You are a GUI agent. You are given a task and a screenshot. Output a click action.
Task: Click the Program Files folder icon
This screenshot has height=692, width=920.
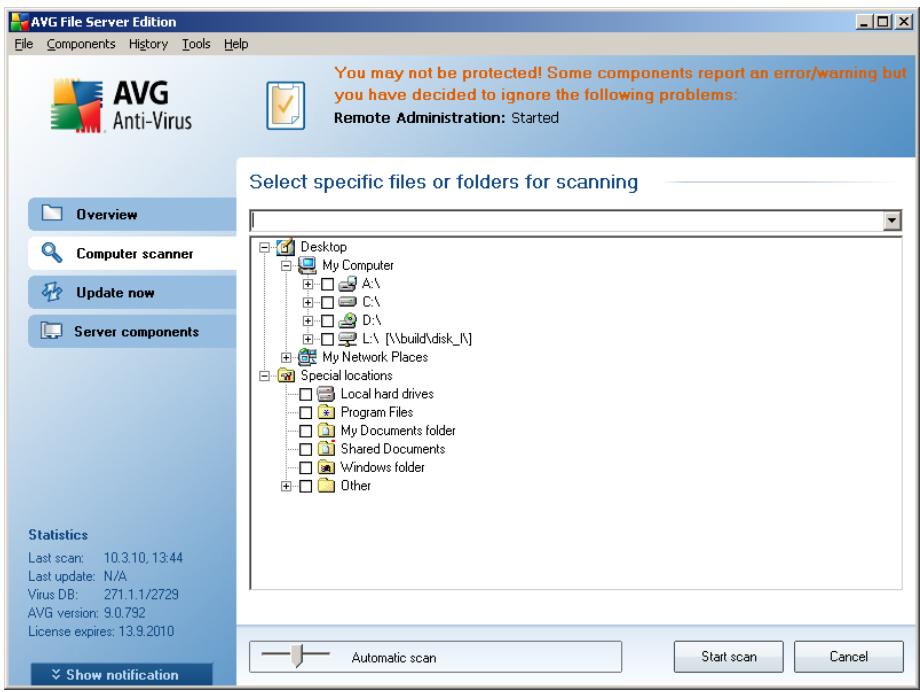(x=326, y=412)
